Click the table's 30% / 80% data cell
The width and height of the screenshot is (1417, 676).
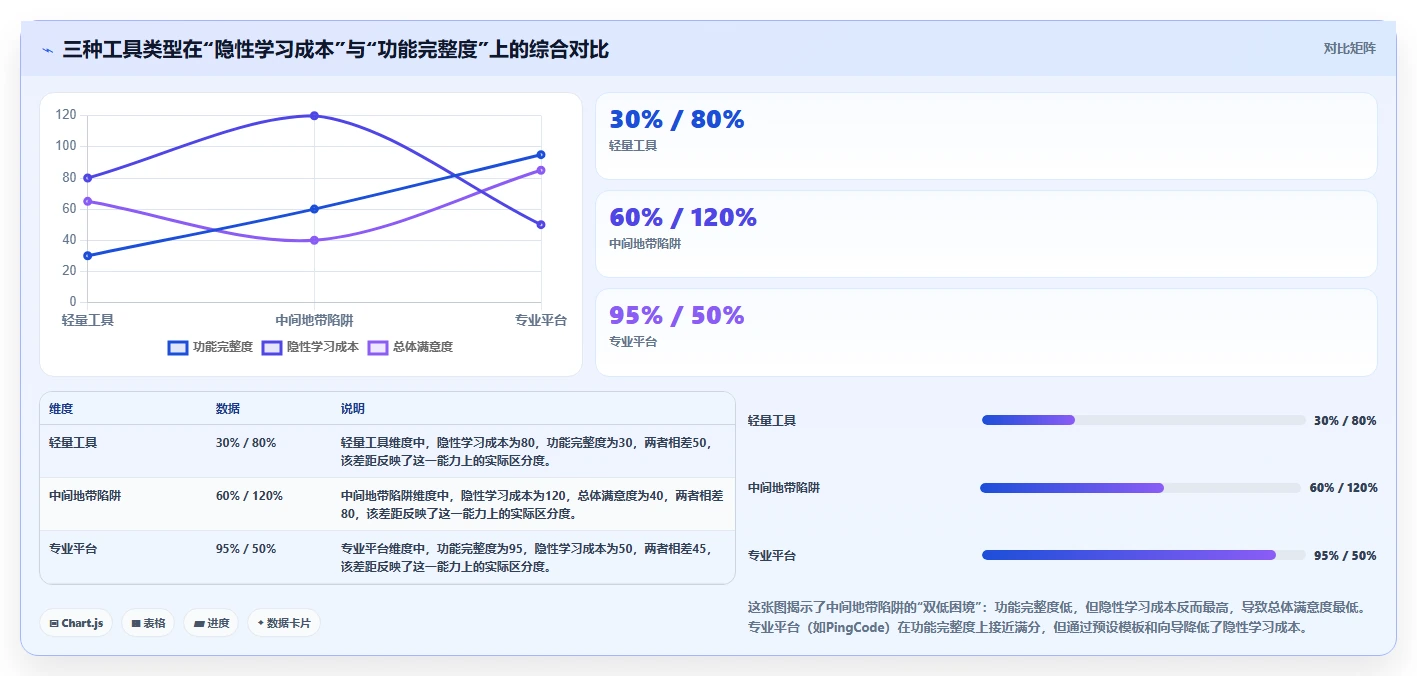tap(246, 442)
